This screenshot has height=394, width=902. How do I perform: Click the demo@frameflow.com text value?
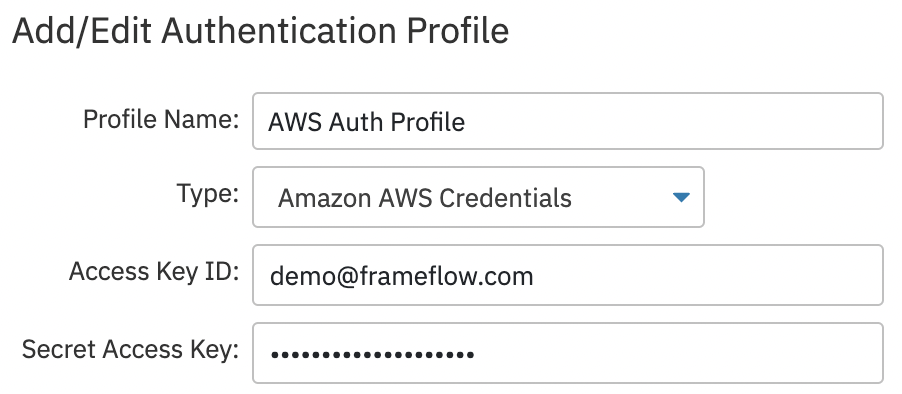[x=402, y=276]
